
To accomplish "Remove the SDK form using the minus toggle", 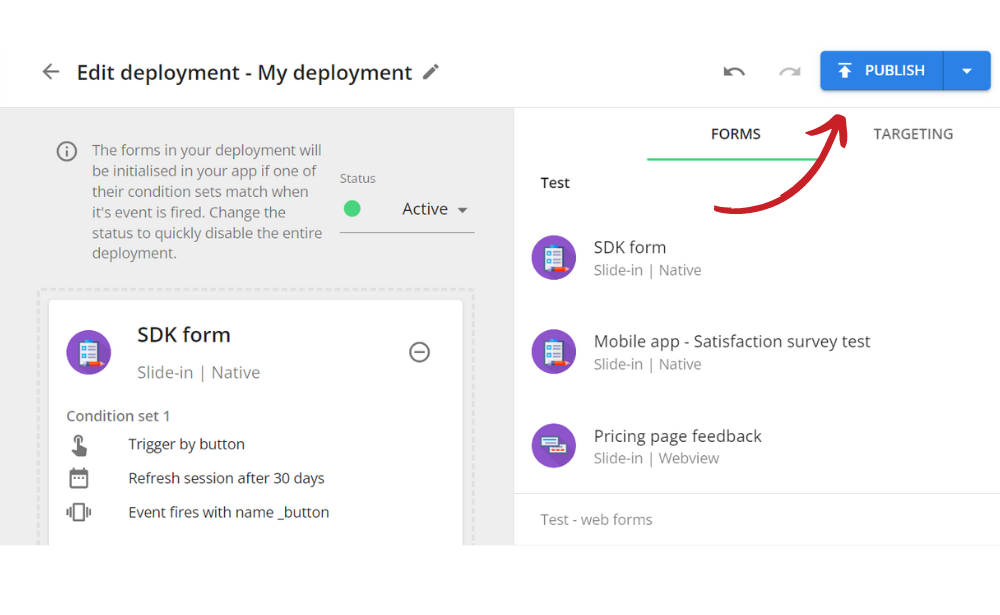I will tap(419, 352).
